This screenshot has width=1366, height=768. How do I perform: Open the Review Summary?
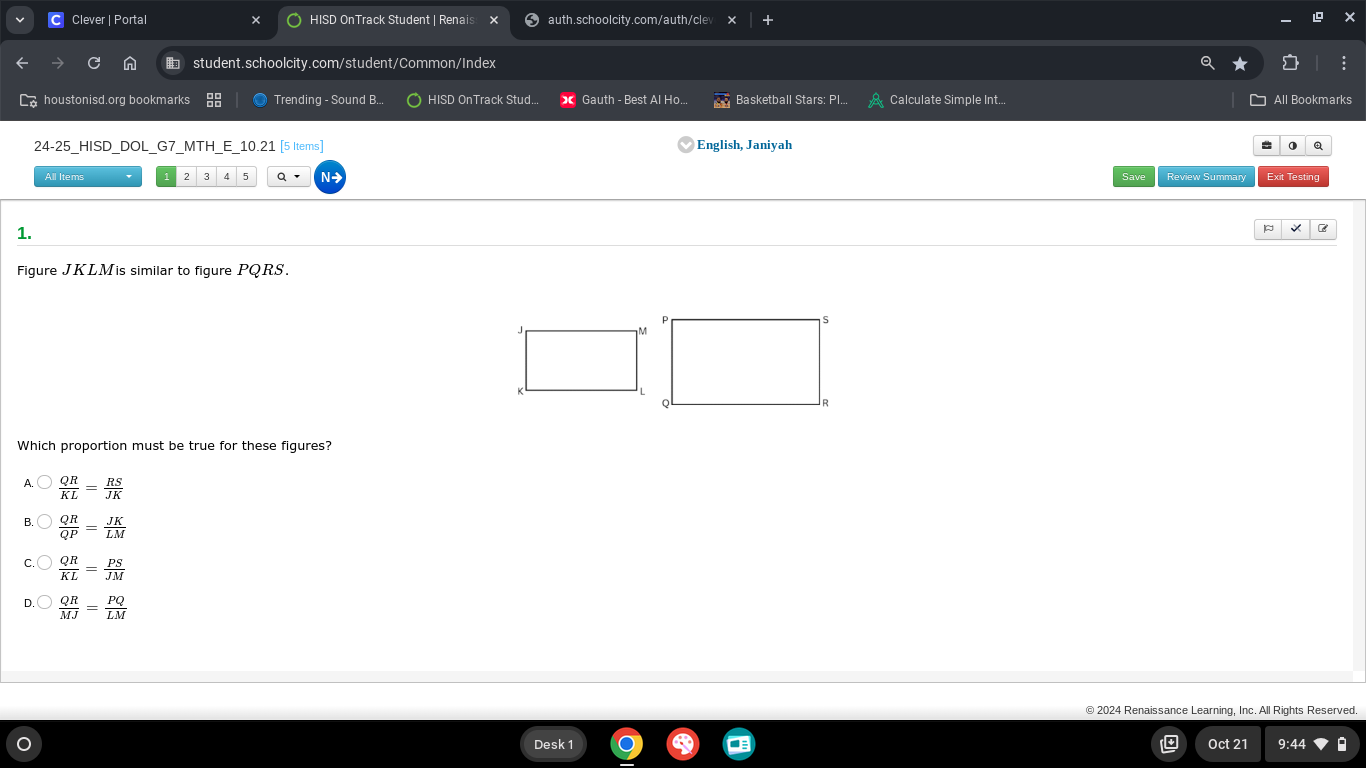1206,177
